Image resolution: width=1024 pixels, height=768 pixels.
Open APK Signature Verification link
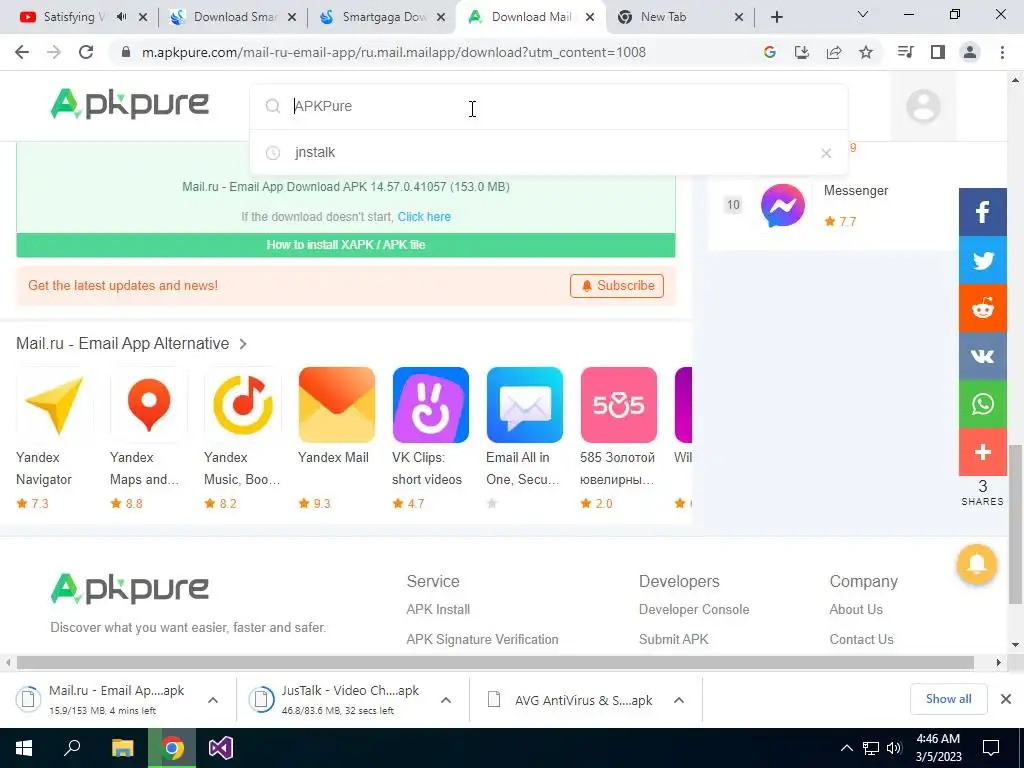pyautogui.click(x=482, y=639)
